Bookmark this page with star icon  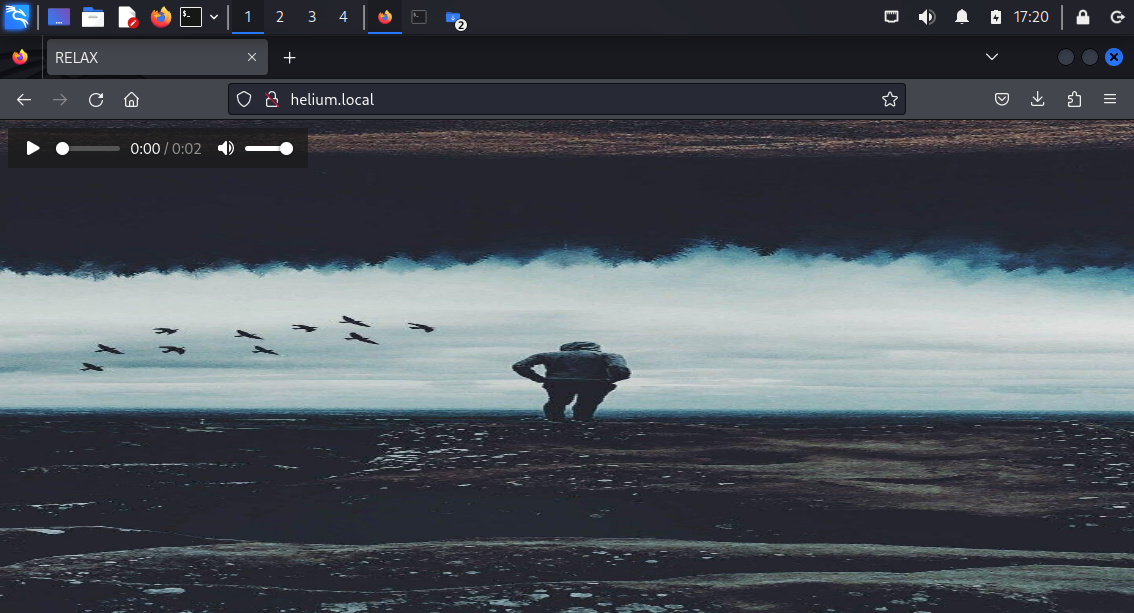pyautogui.click(x=889, y=99)
